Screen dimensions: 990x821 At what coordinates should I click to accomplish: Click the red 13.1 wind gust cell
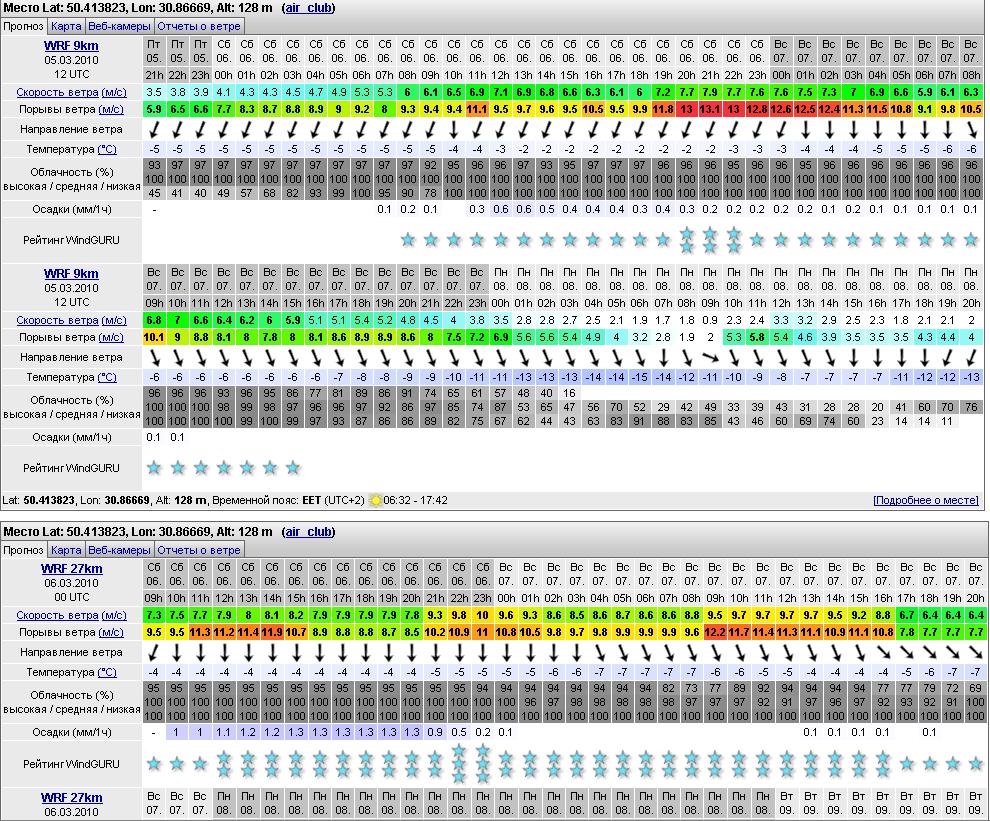710,109
